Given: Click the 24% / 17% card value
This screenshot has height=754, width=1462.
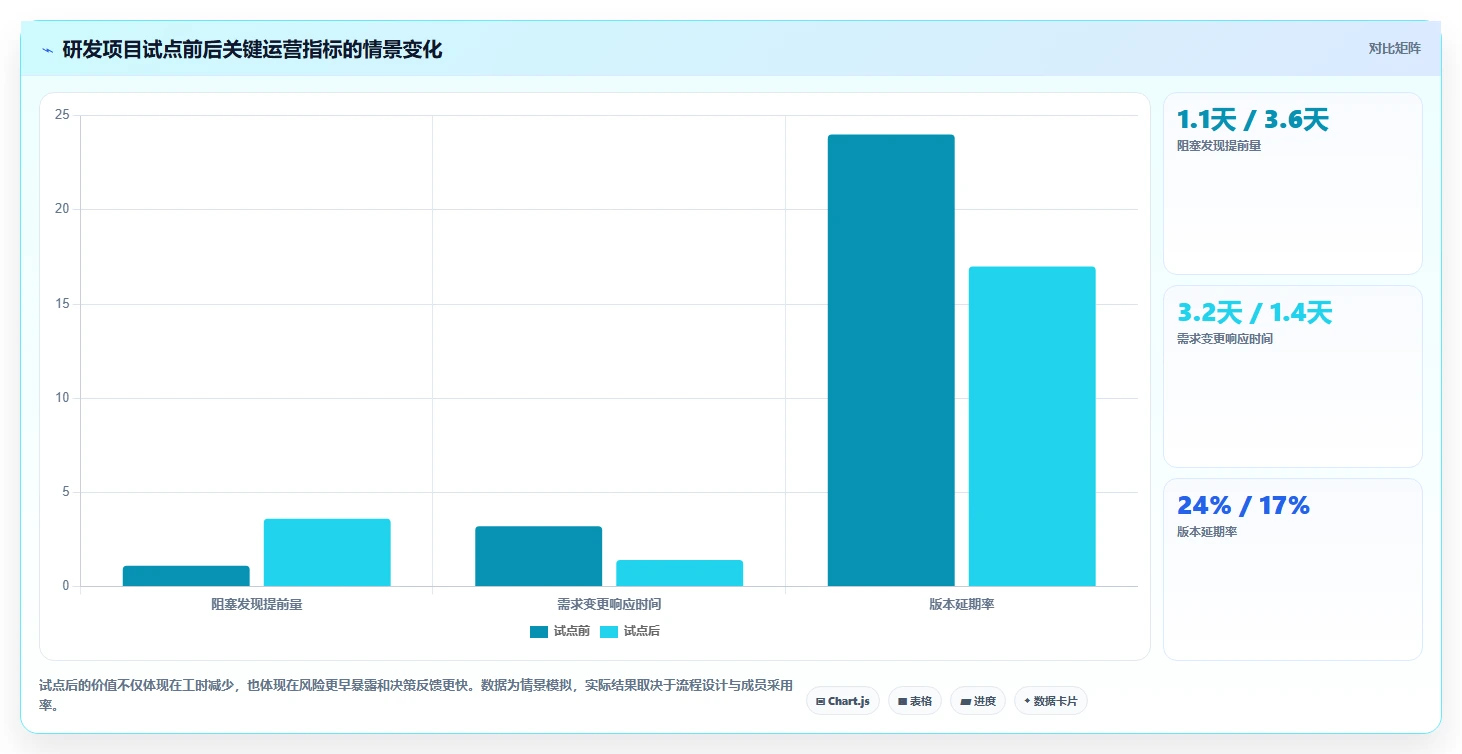Looking at the screenshot, I should [x=1243, y=506].
